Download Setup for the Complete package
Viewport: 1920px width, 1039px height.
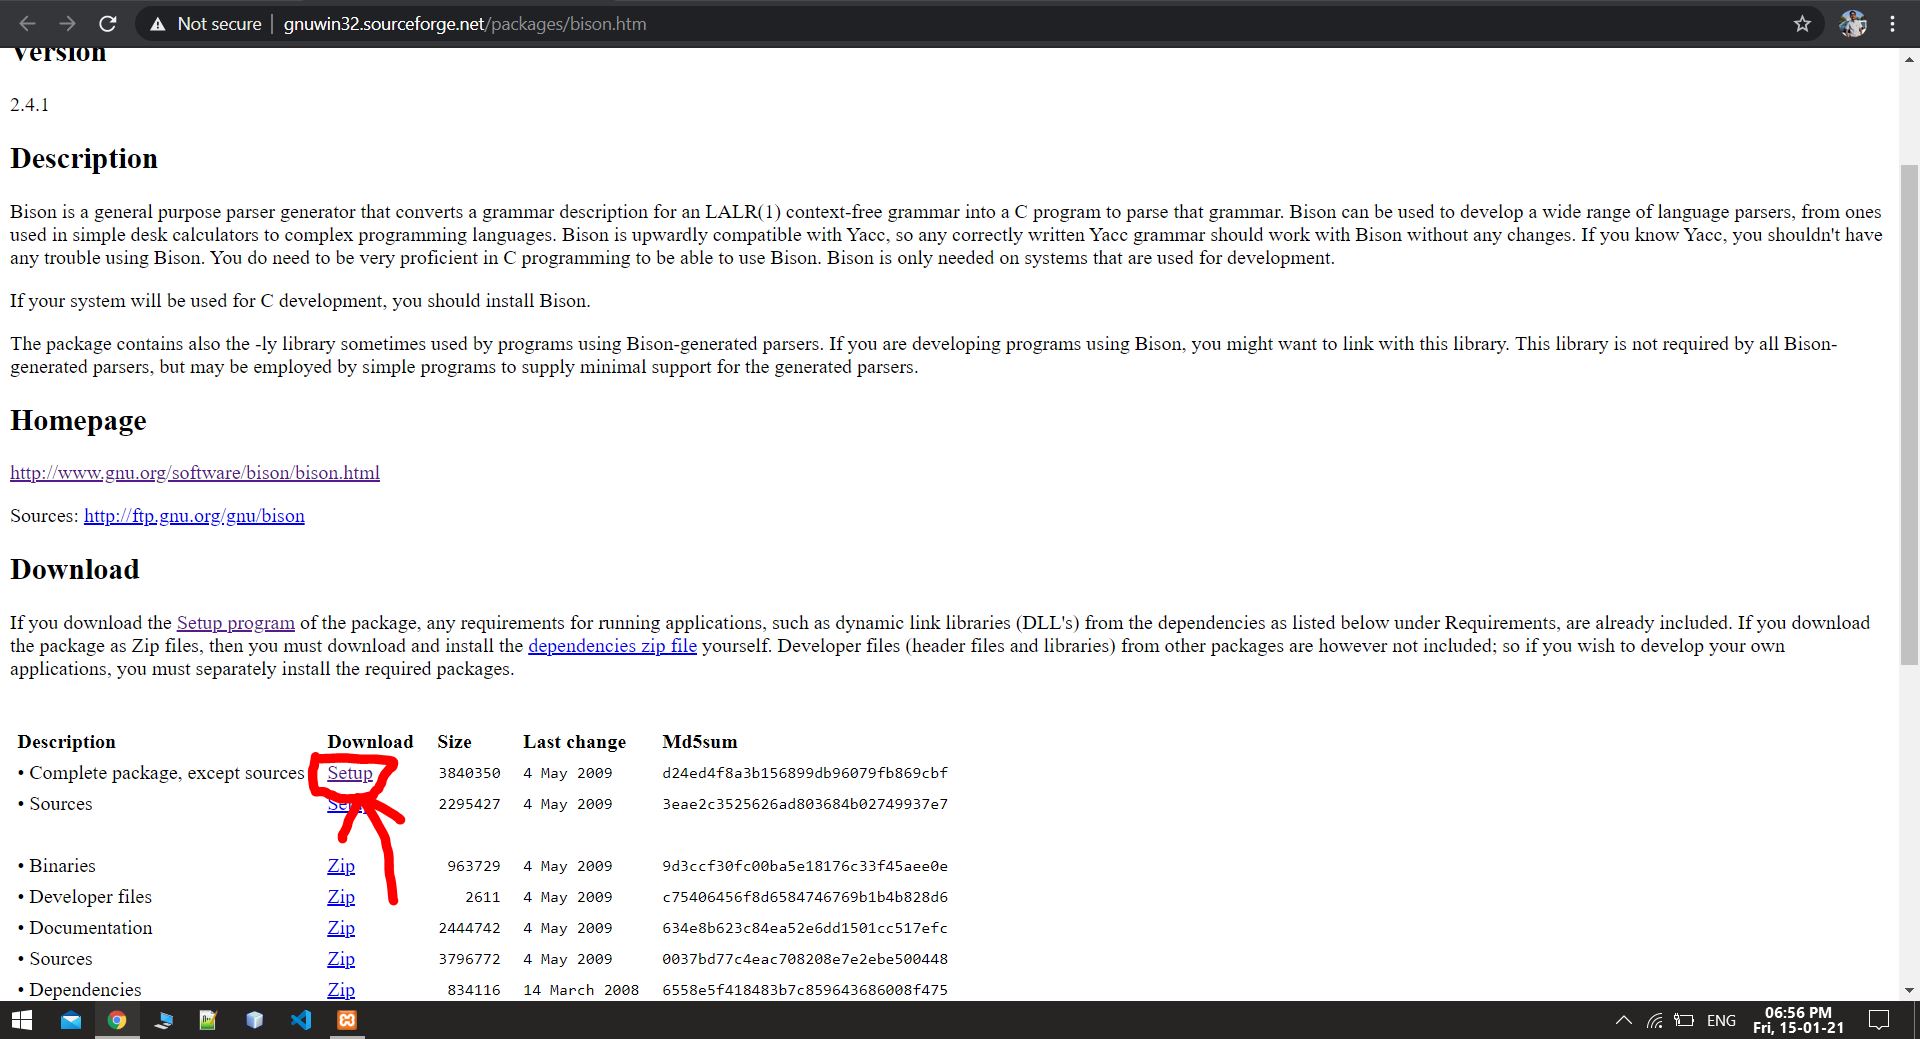pos(350,772)
